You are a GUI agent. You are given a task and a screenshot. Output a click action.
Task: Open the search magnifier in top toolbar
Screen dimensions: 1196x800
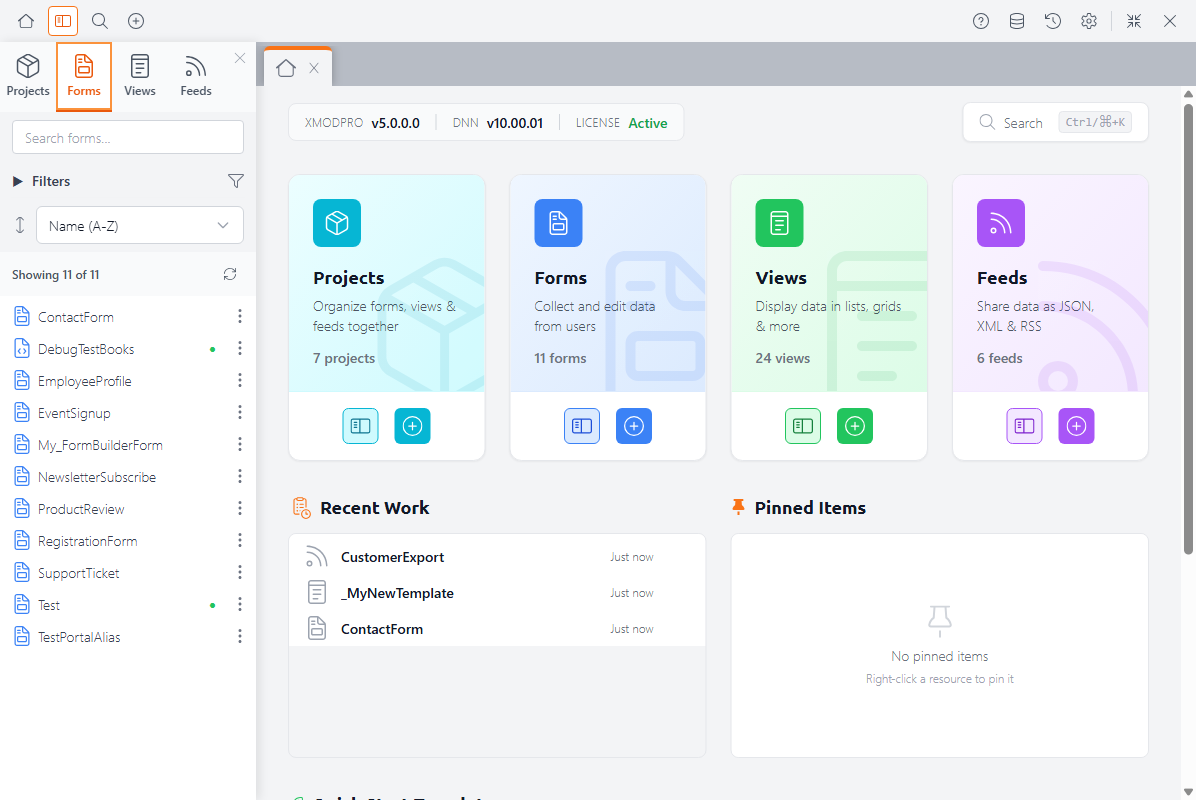[x=99, y=21]
